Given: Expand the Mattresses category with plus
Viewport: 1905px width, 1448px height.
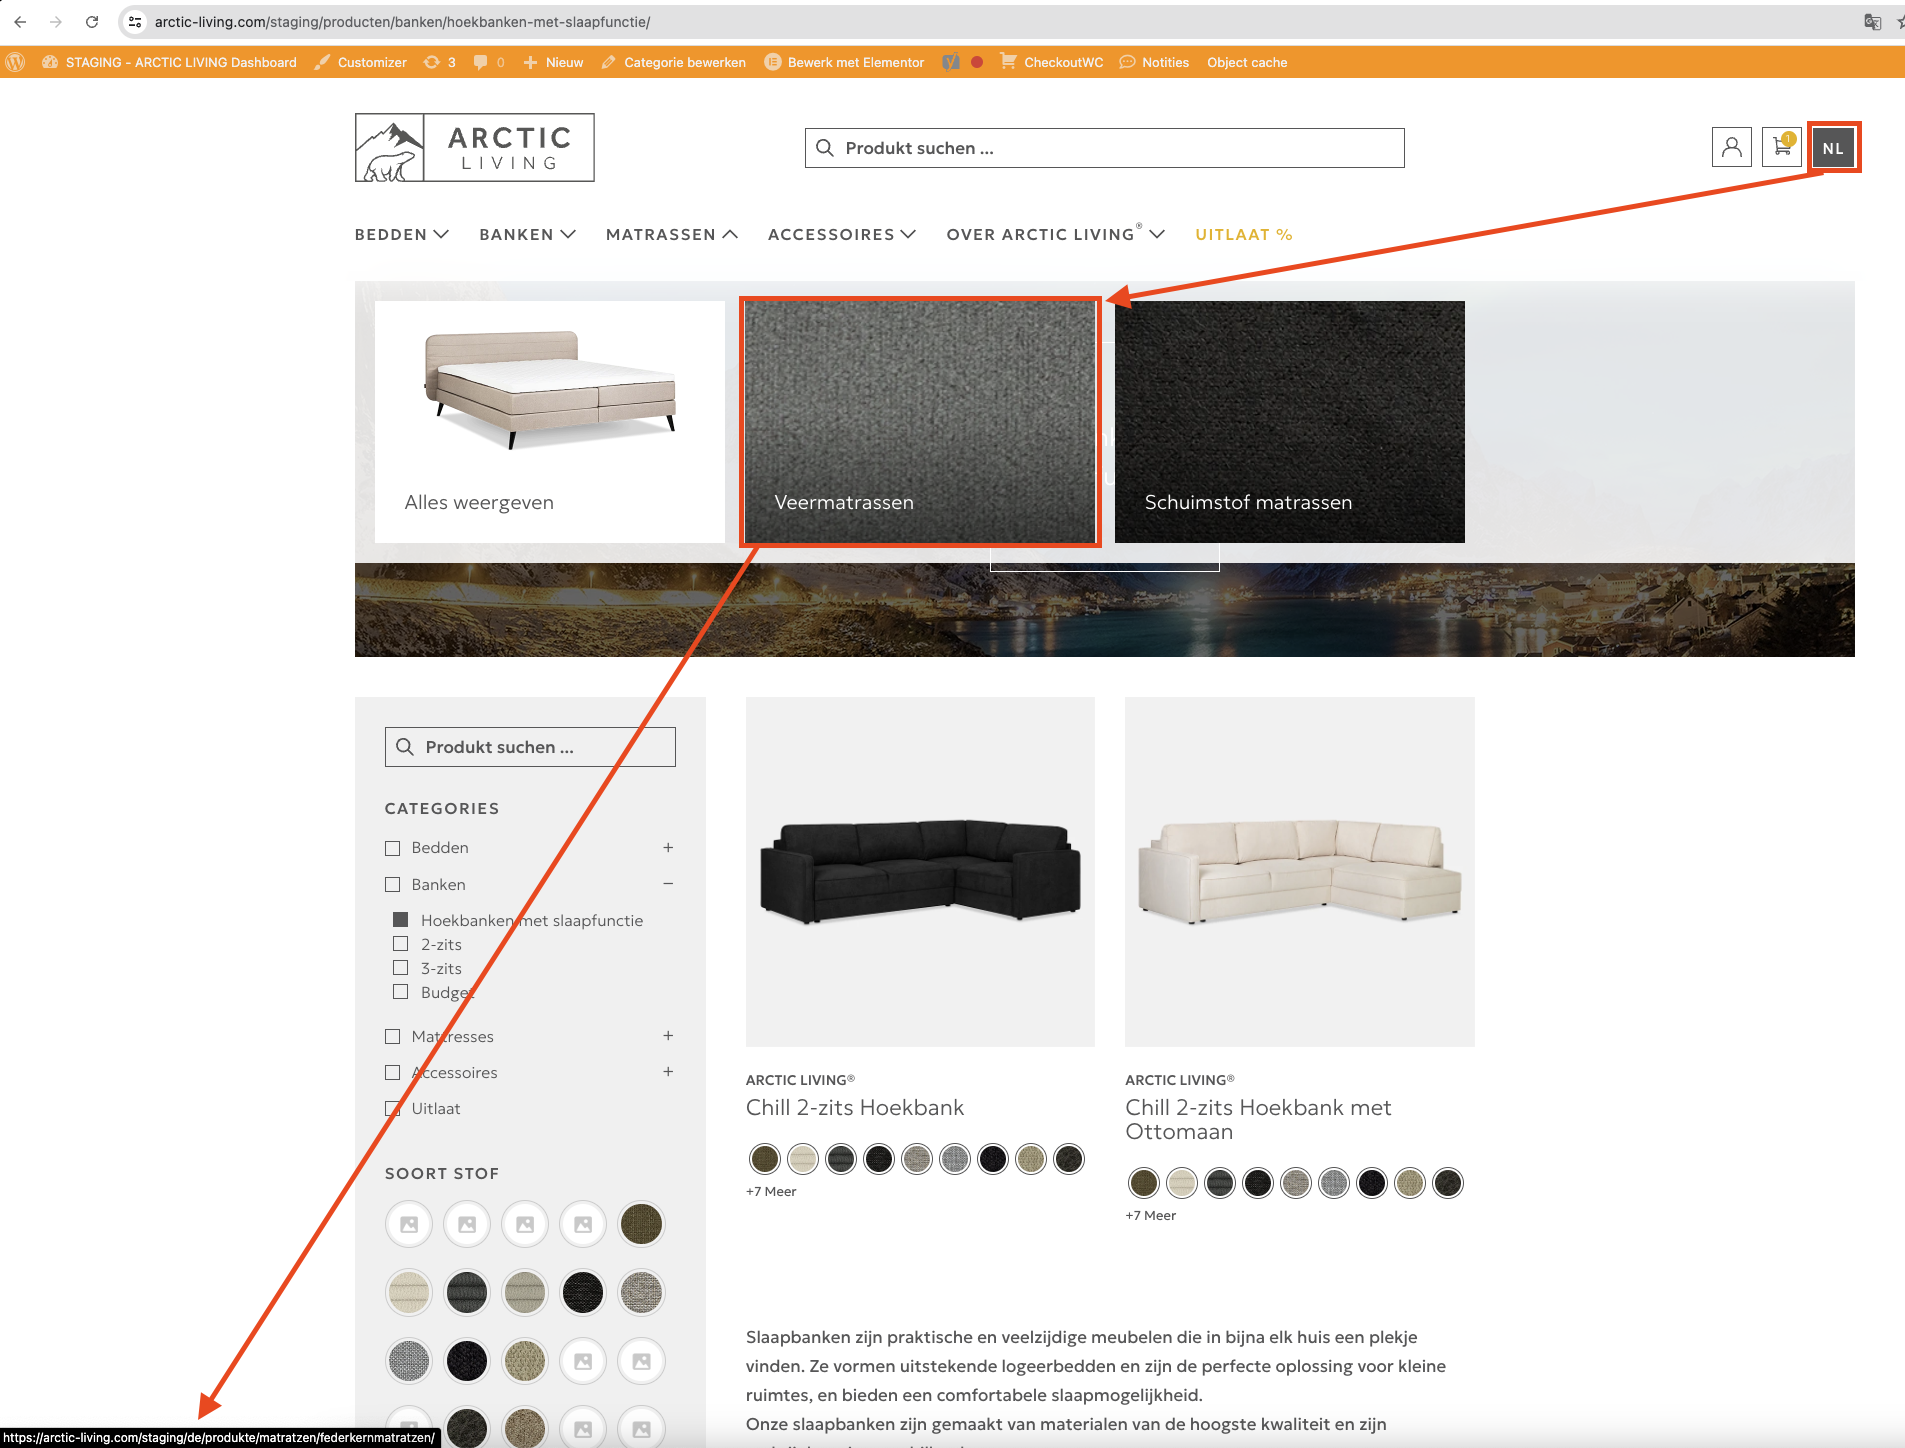Looking at the screenshot, I should 668,1036.
